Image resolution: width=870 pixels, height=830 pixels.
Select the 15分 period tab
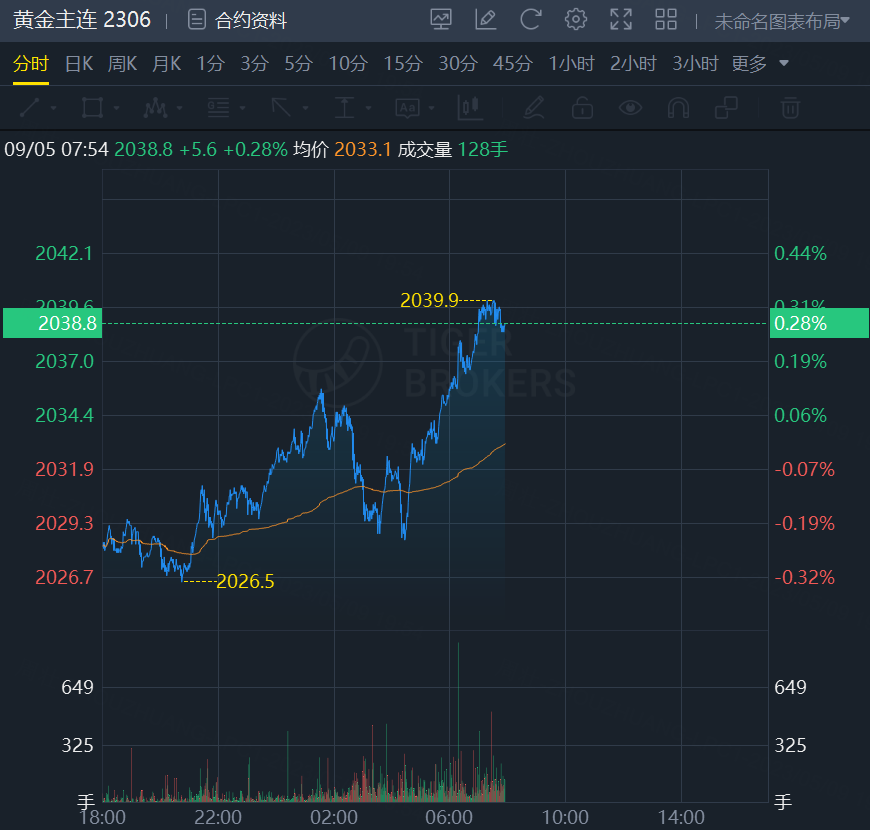[x=403, y=64]
